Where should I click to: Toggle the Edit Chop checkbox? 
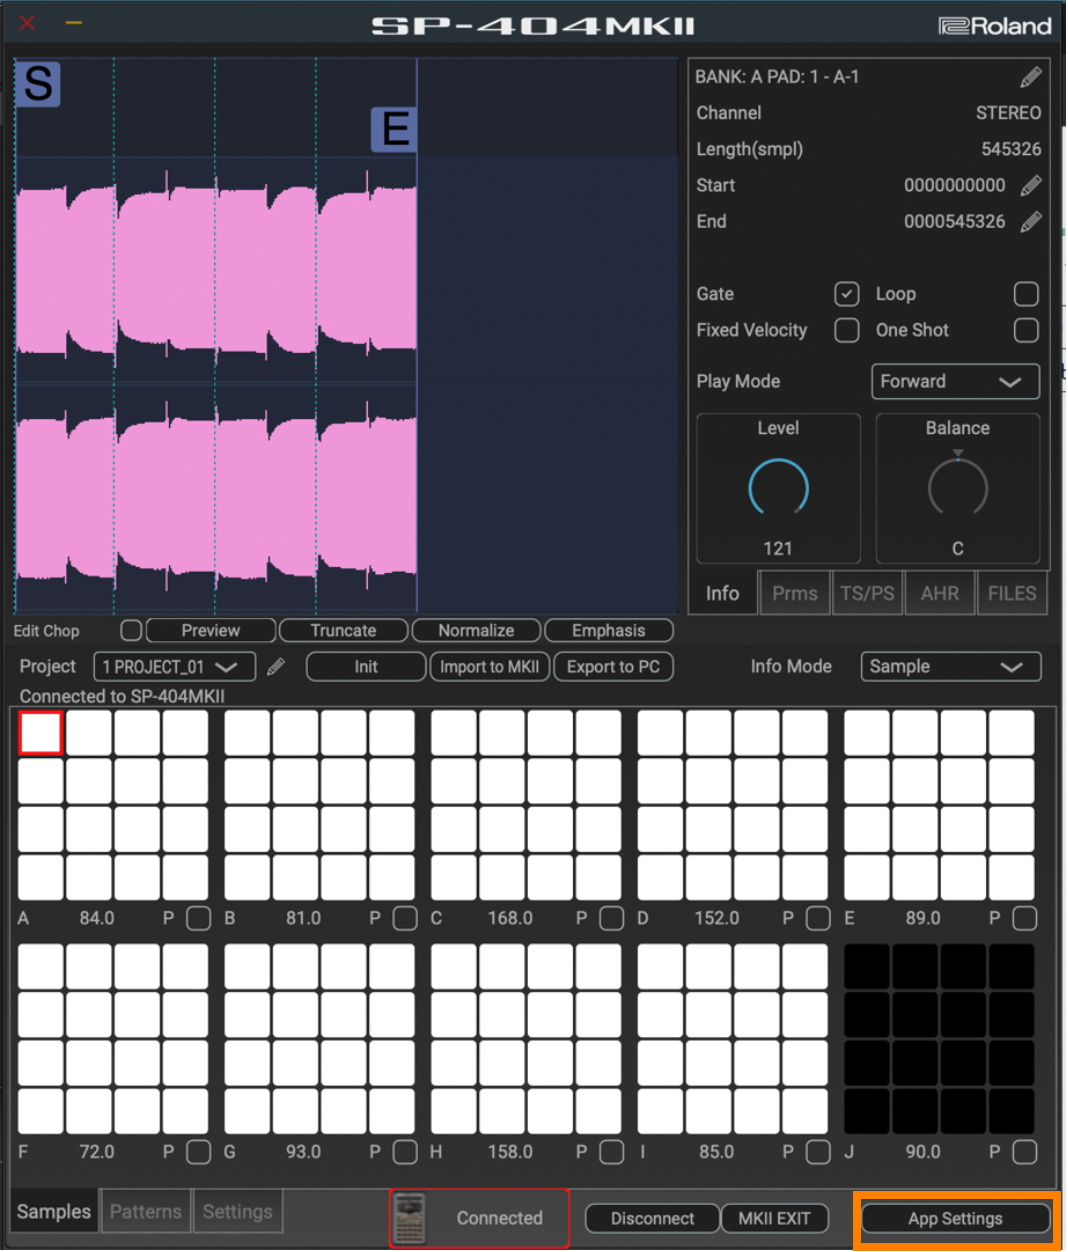131,630
